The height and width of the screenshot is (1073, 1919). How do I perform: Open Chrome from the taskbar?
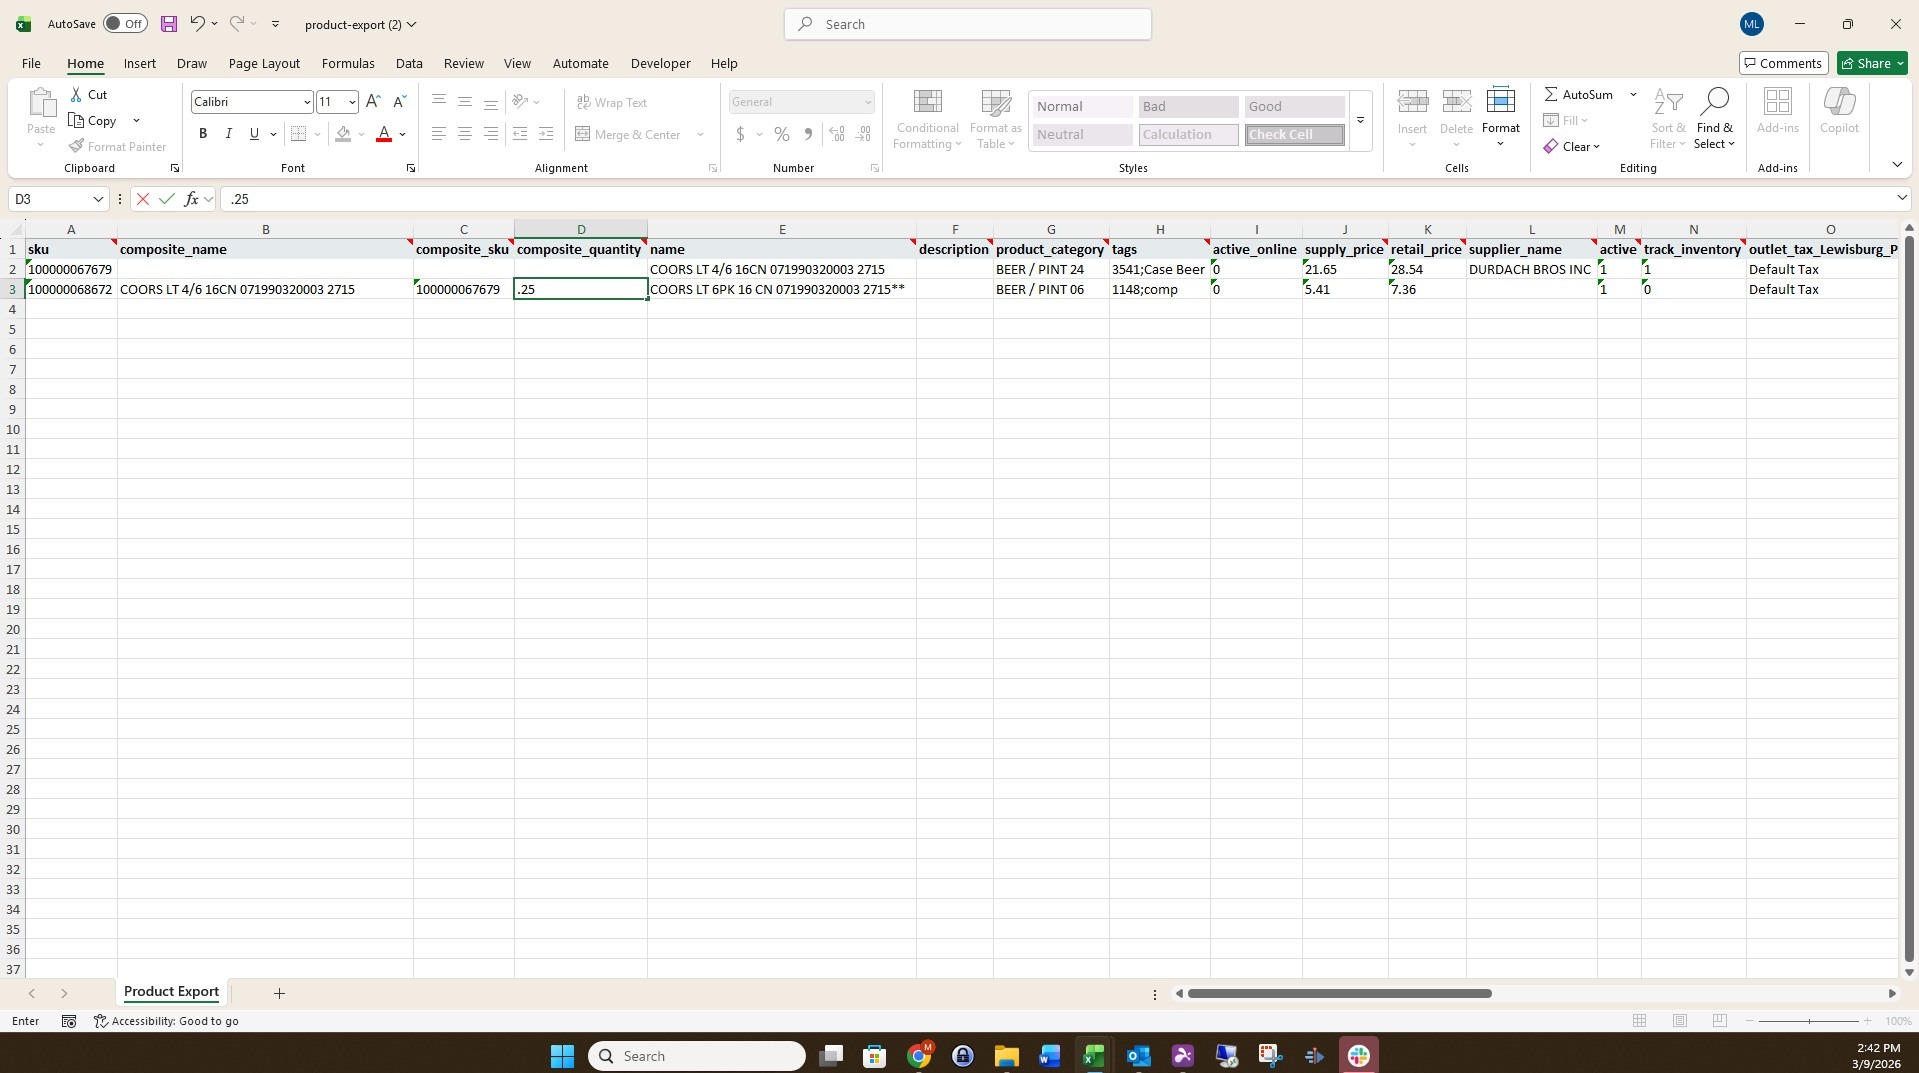click(919, 1056)
